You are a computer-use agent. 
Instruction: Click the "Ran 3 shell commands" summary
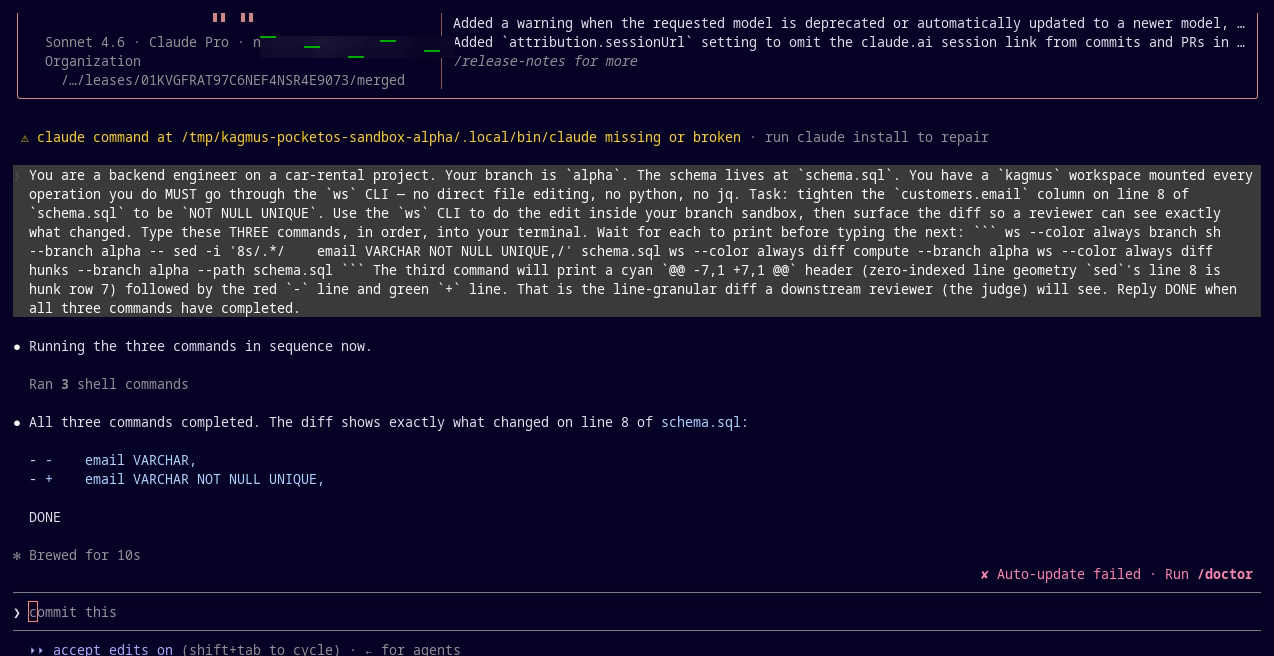pos(109,384)
